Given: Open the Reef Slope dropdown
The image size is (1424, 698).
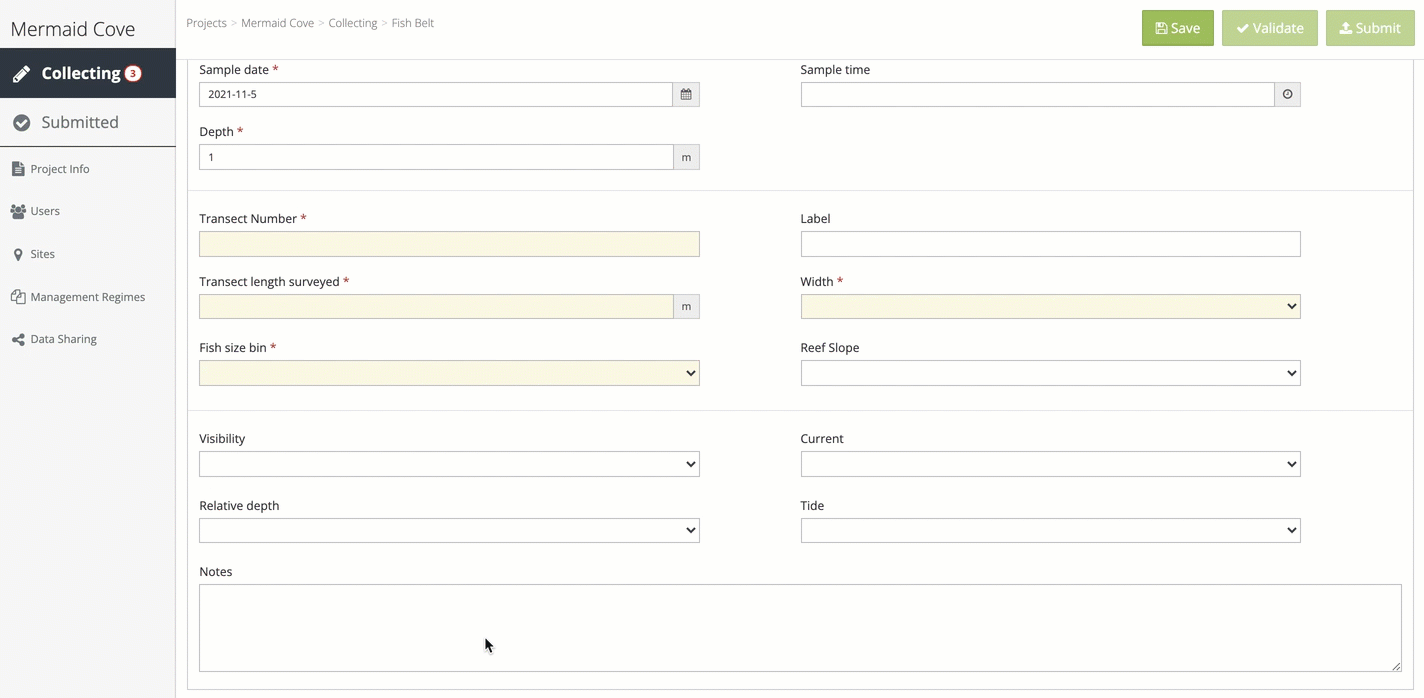Looking at the screenshot, I should click(1050, 373).
